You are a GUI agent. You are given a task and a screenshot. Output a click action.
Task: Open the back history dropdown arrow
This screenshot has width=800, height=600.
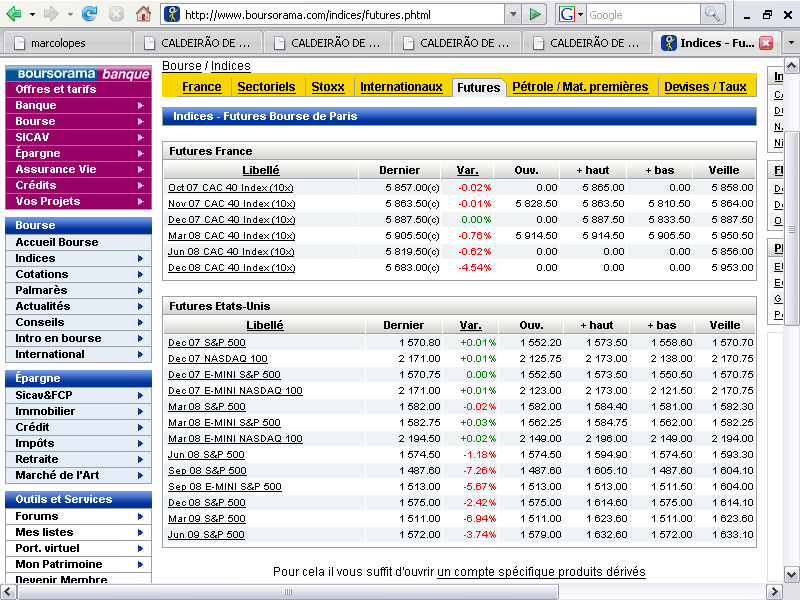(x=32, y=14)
